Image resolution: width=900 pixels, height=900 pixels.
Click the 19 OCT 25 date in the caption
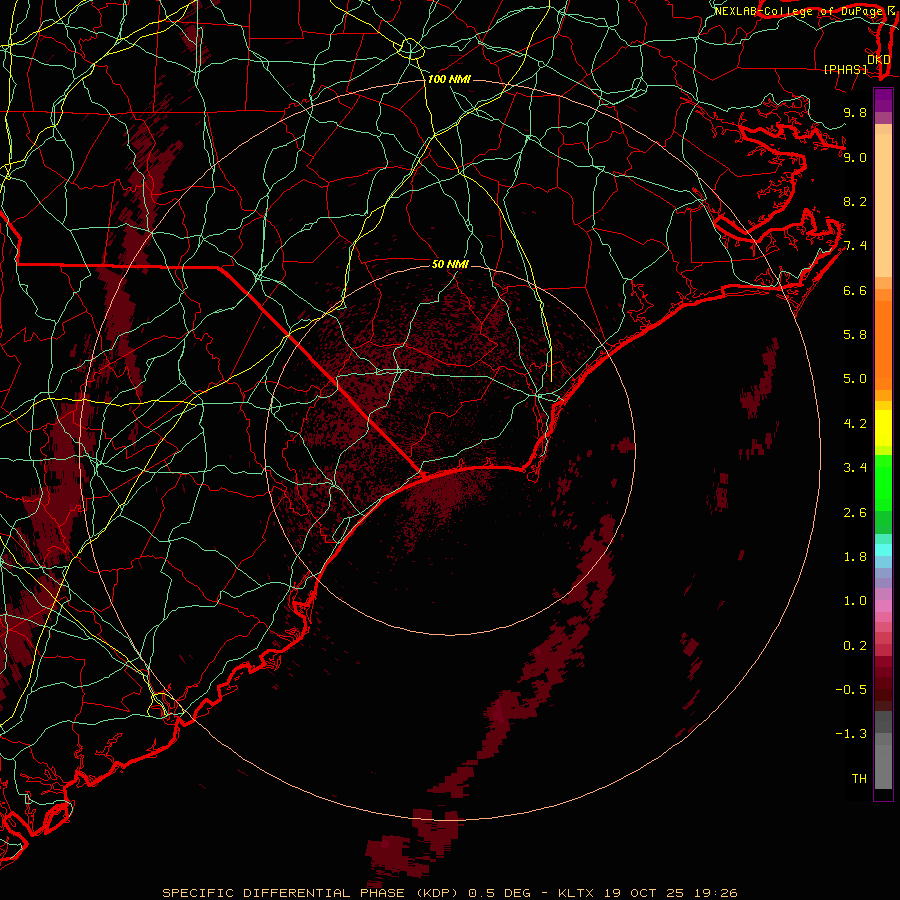pyautogui.click(x=645, y=893)
